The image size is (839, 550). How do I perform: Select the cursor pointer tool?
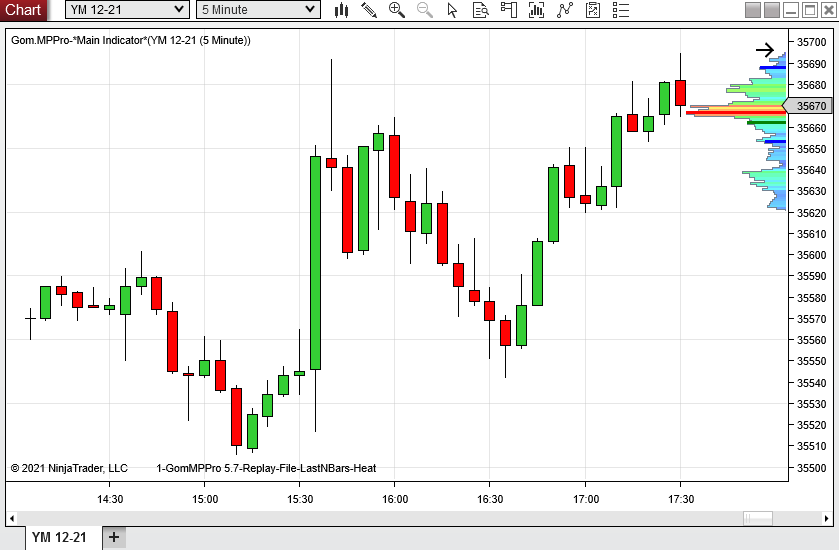point(453,10)
